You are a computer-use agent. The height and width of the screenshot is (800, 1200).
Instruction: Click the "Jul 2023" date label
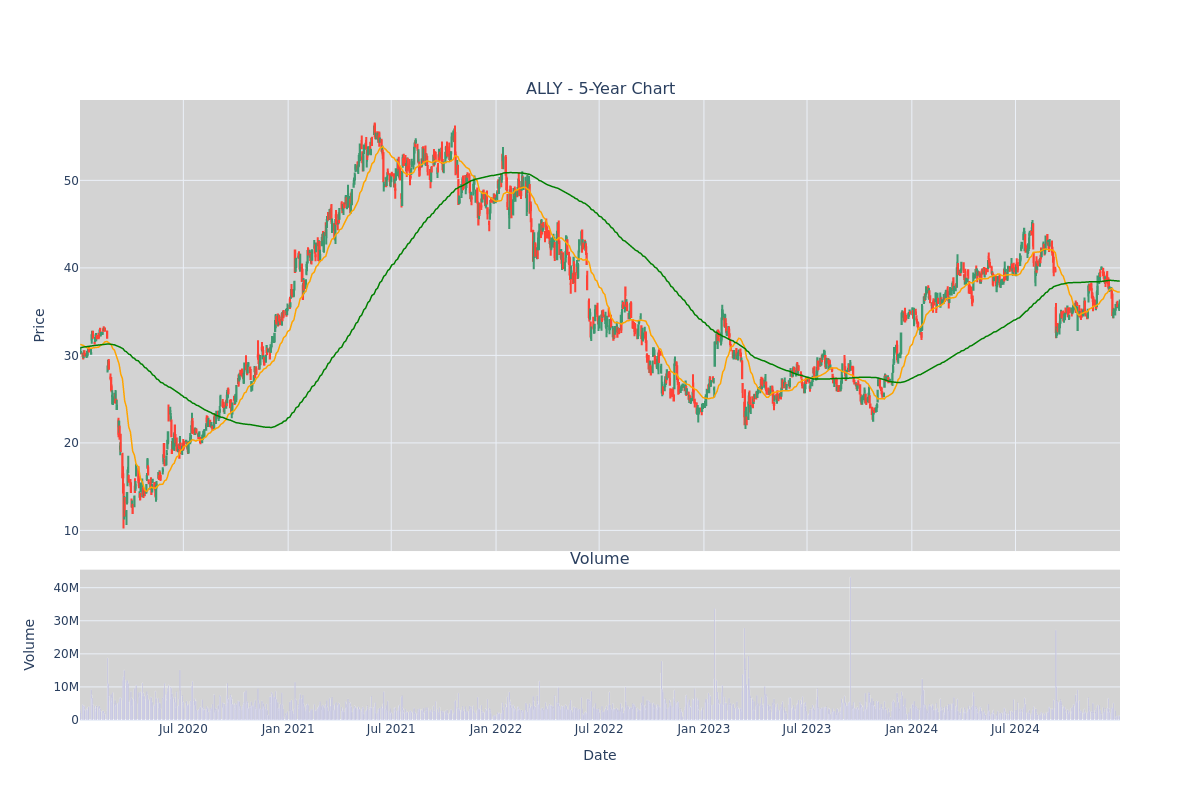[x=807, y=729]
